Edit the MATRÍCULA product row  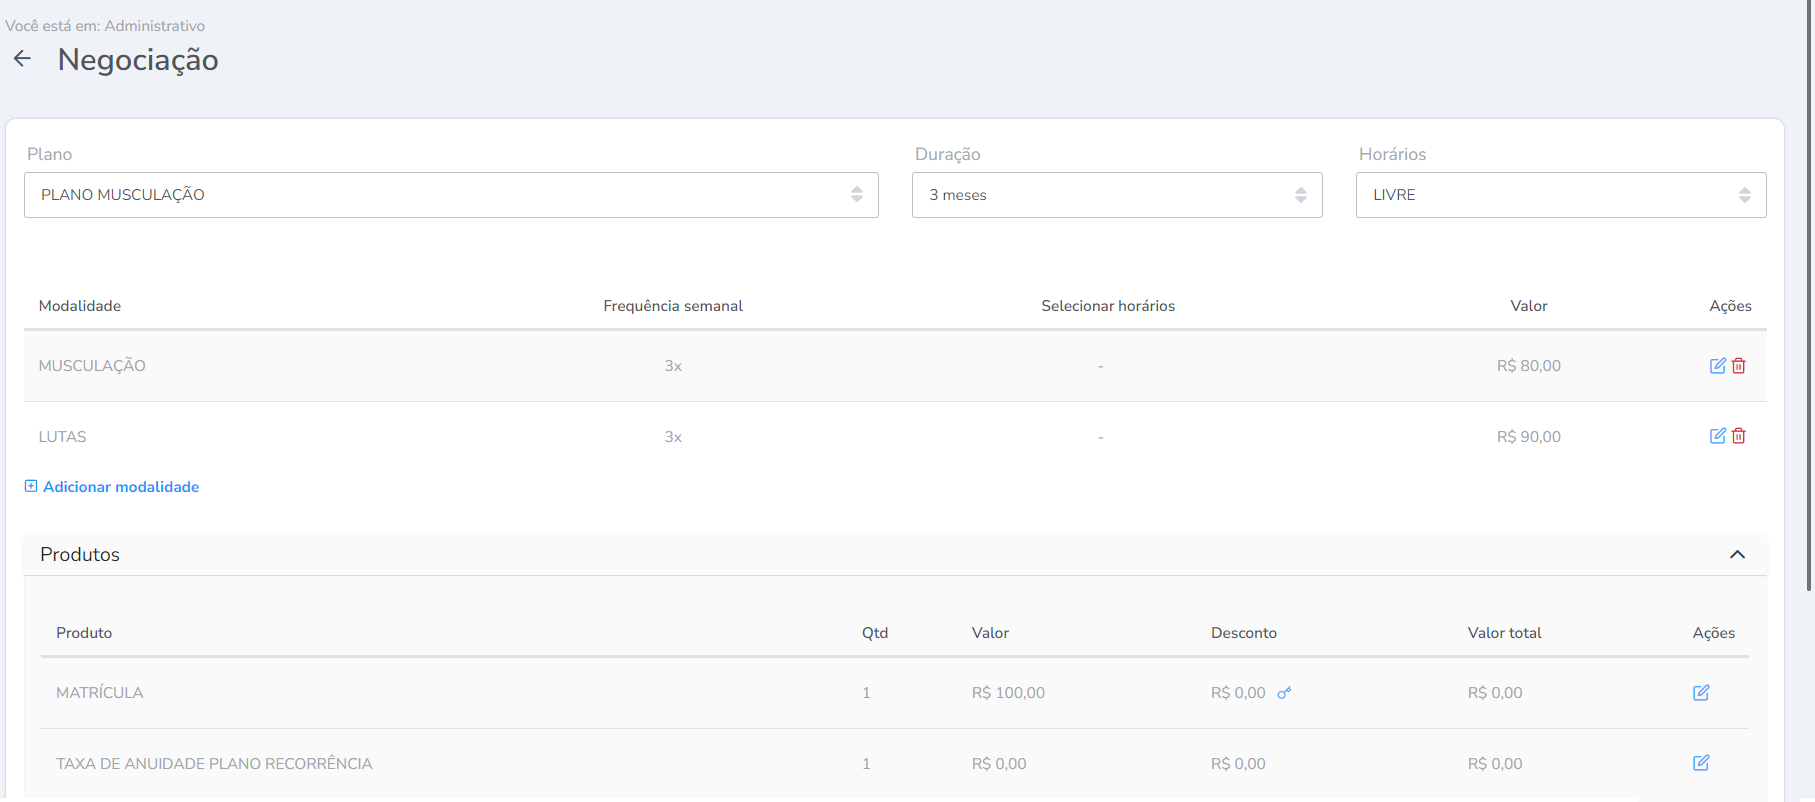(x=1700, y=693)
